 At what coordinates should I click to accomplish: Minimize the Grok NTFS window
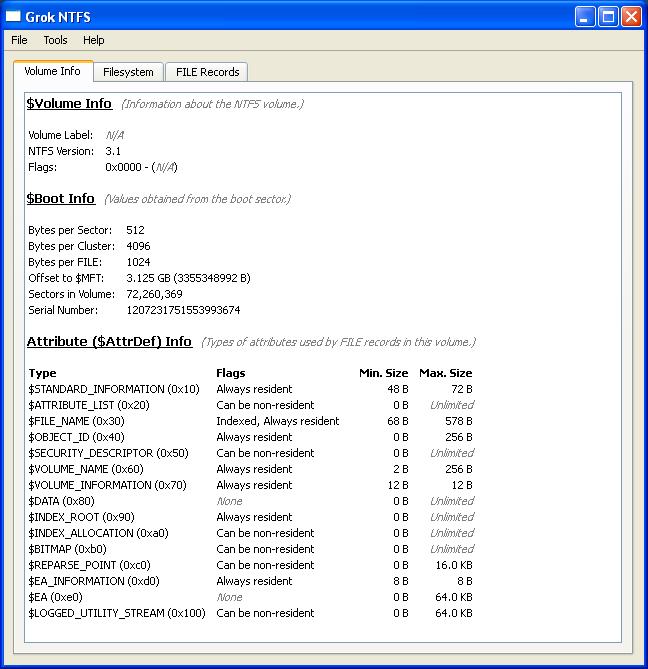[586, 16]
